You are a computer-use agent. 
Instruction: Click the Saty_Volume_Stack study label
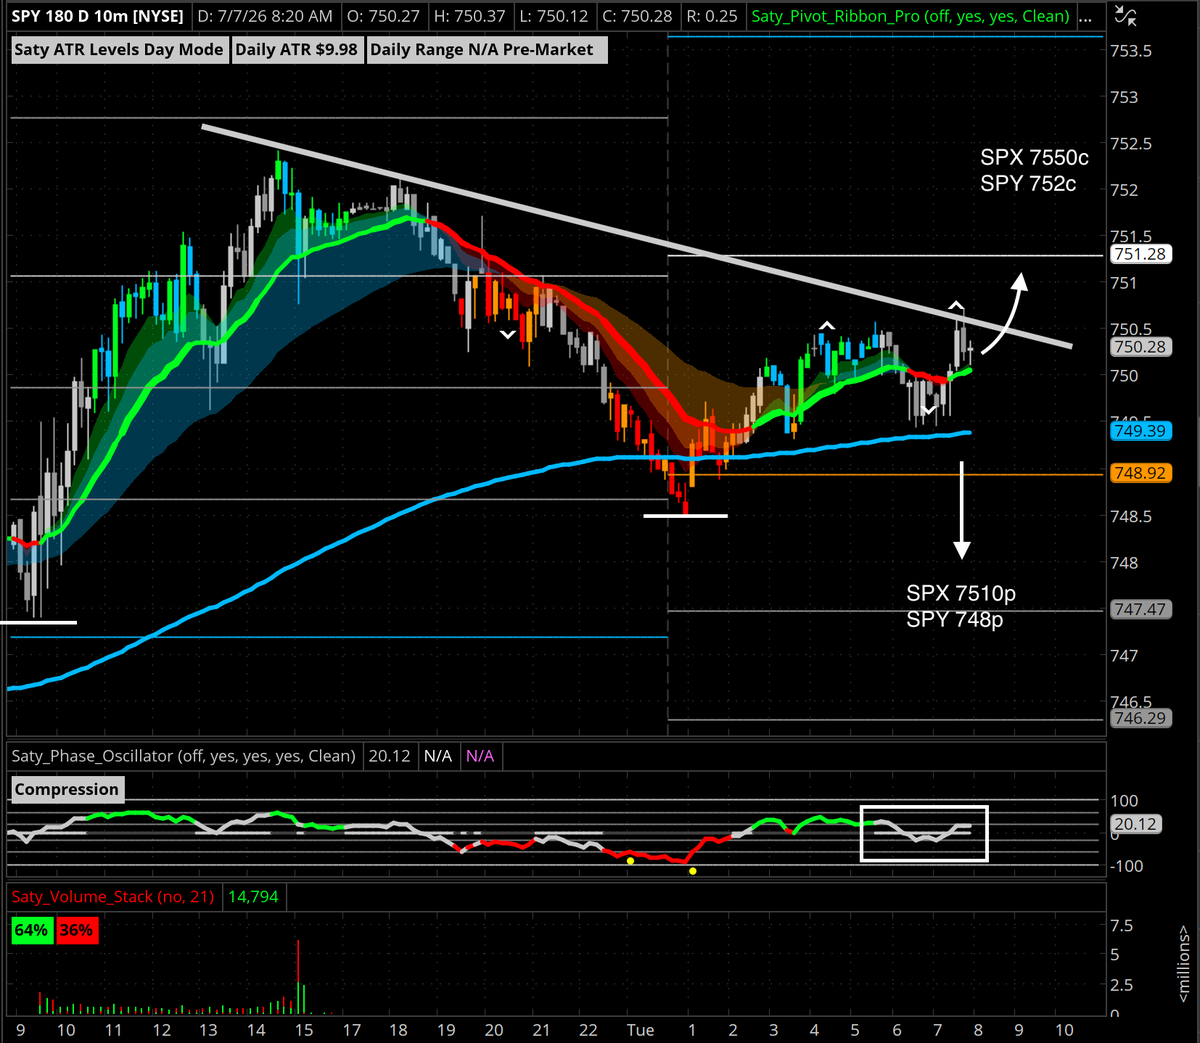tap(113, 896)
